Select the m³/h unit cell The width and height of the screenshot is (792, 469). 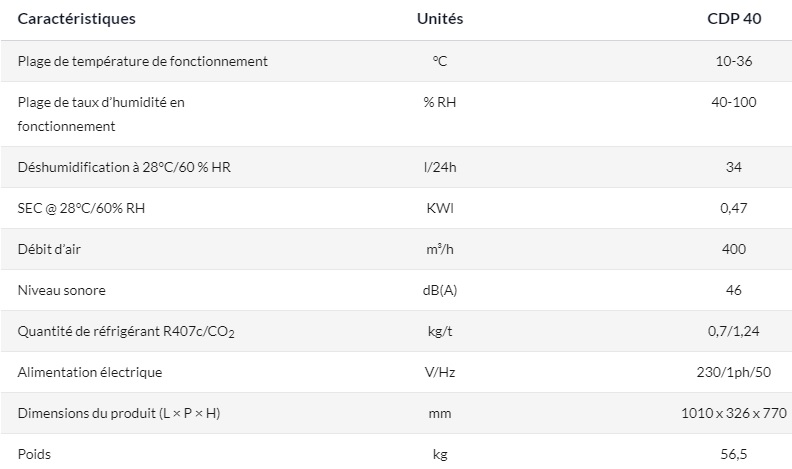pos(439,249)
